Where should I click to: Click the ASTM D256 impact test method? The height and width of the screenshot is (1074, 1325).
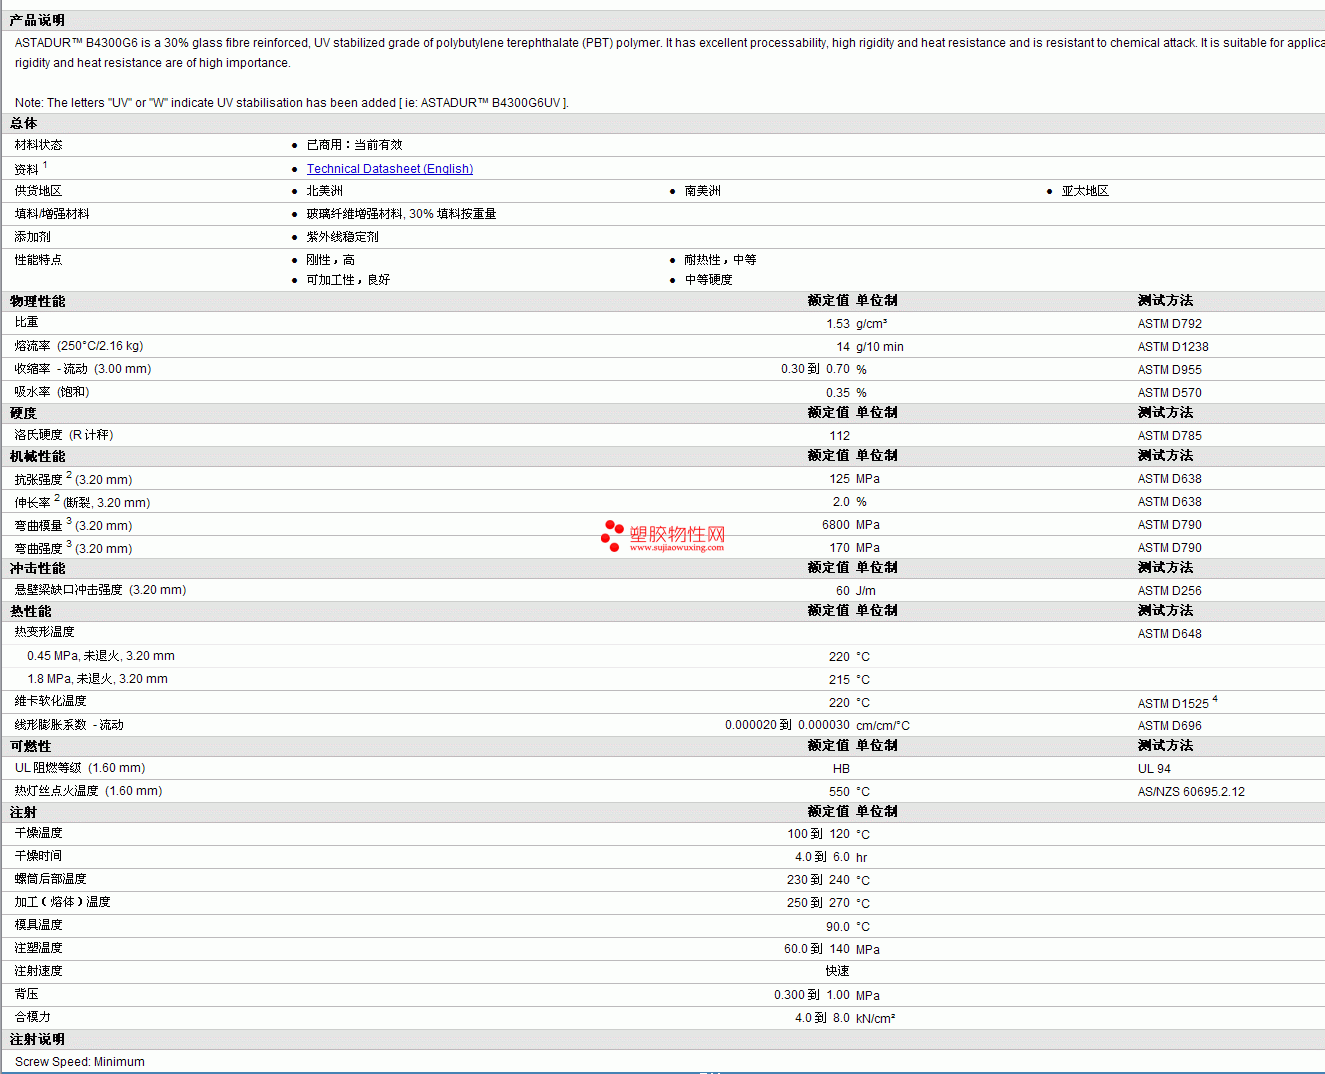click(x=1170, y=591)
